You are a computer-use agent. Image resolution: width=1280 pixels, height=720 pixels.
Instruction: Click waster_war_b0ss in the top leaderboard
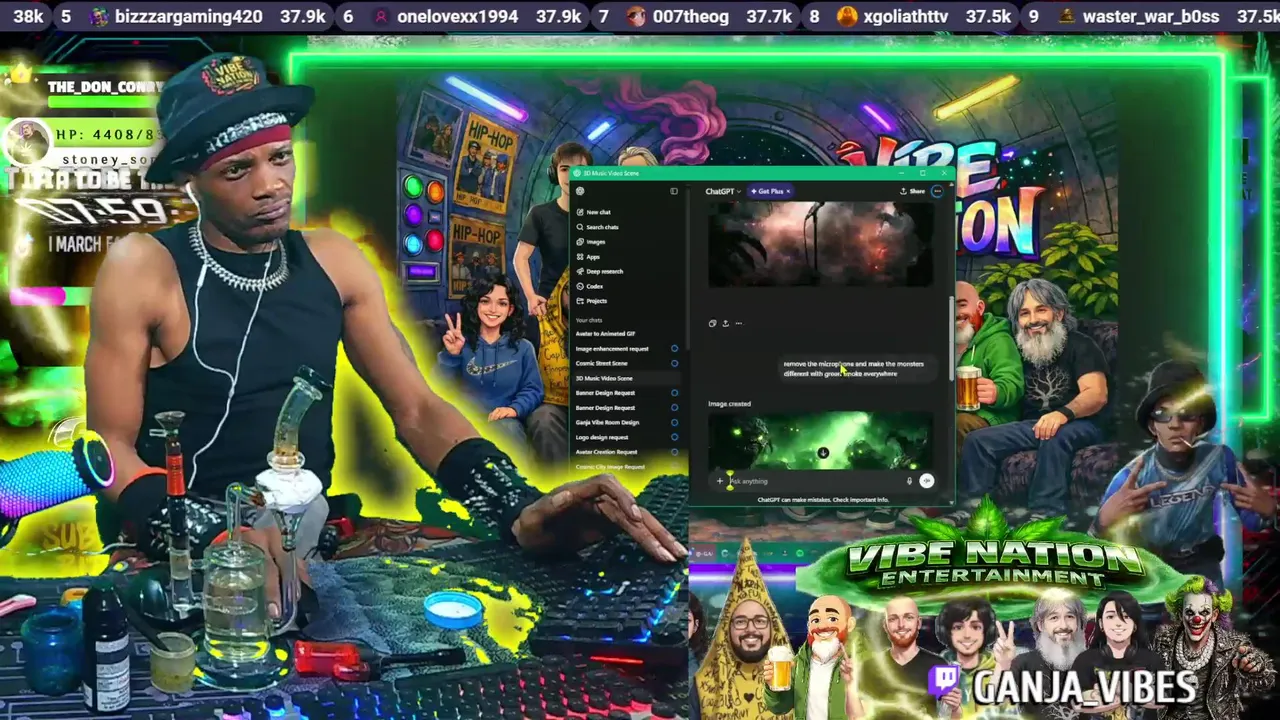(1151, 16)
